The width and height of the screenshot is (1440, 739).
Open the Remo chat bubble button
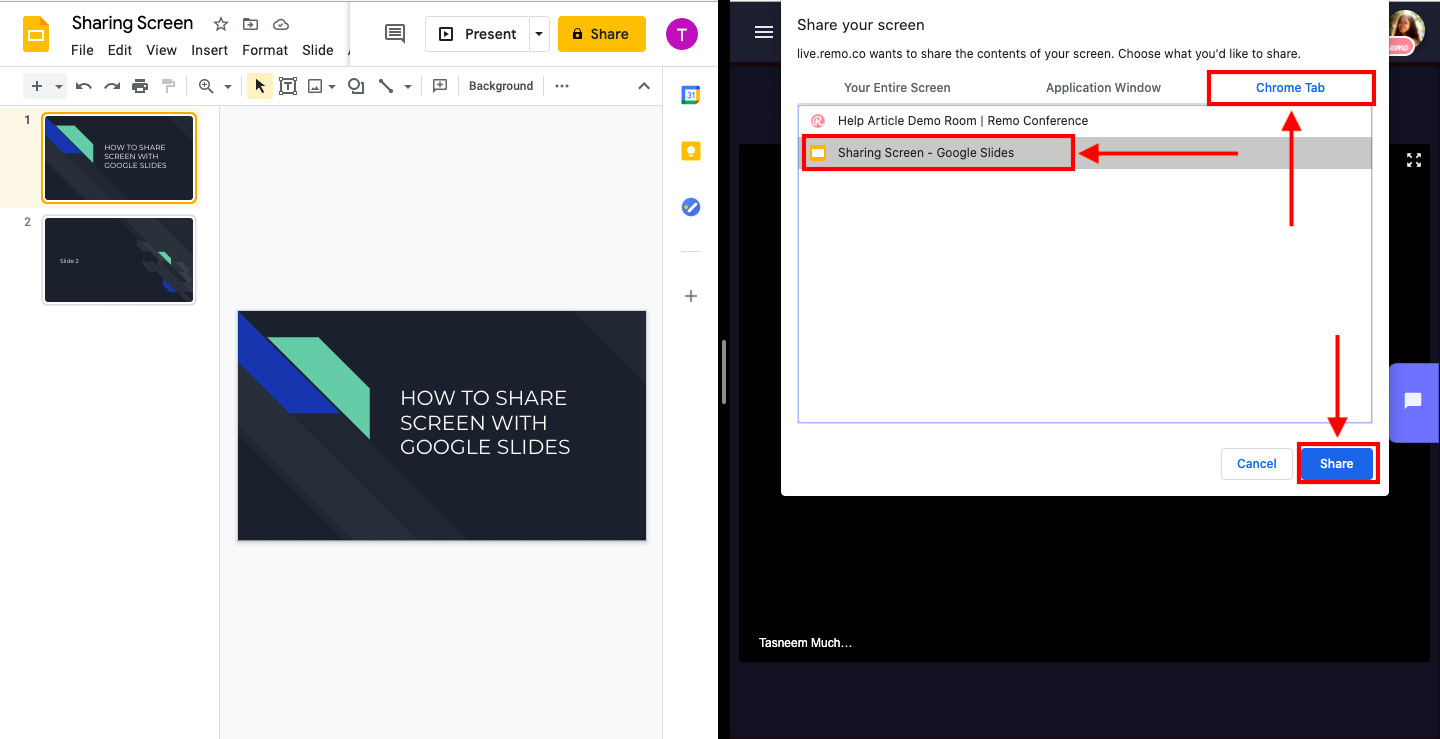click(1413, 401)
